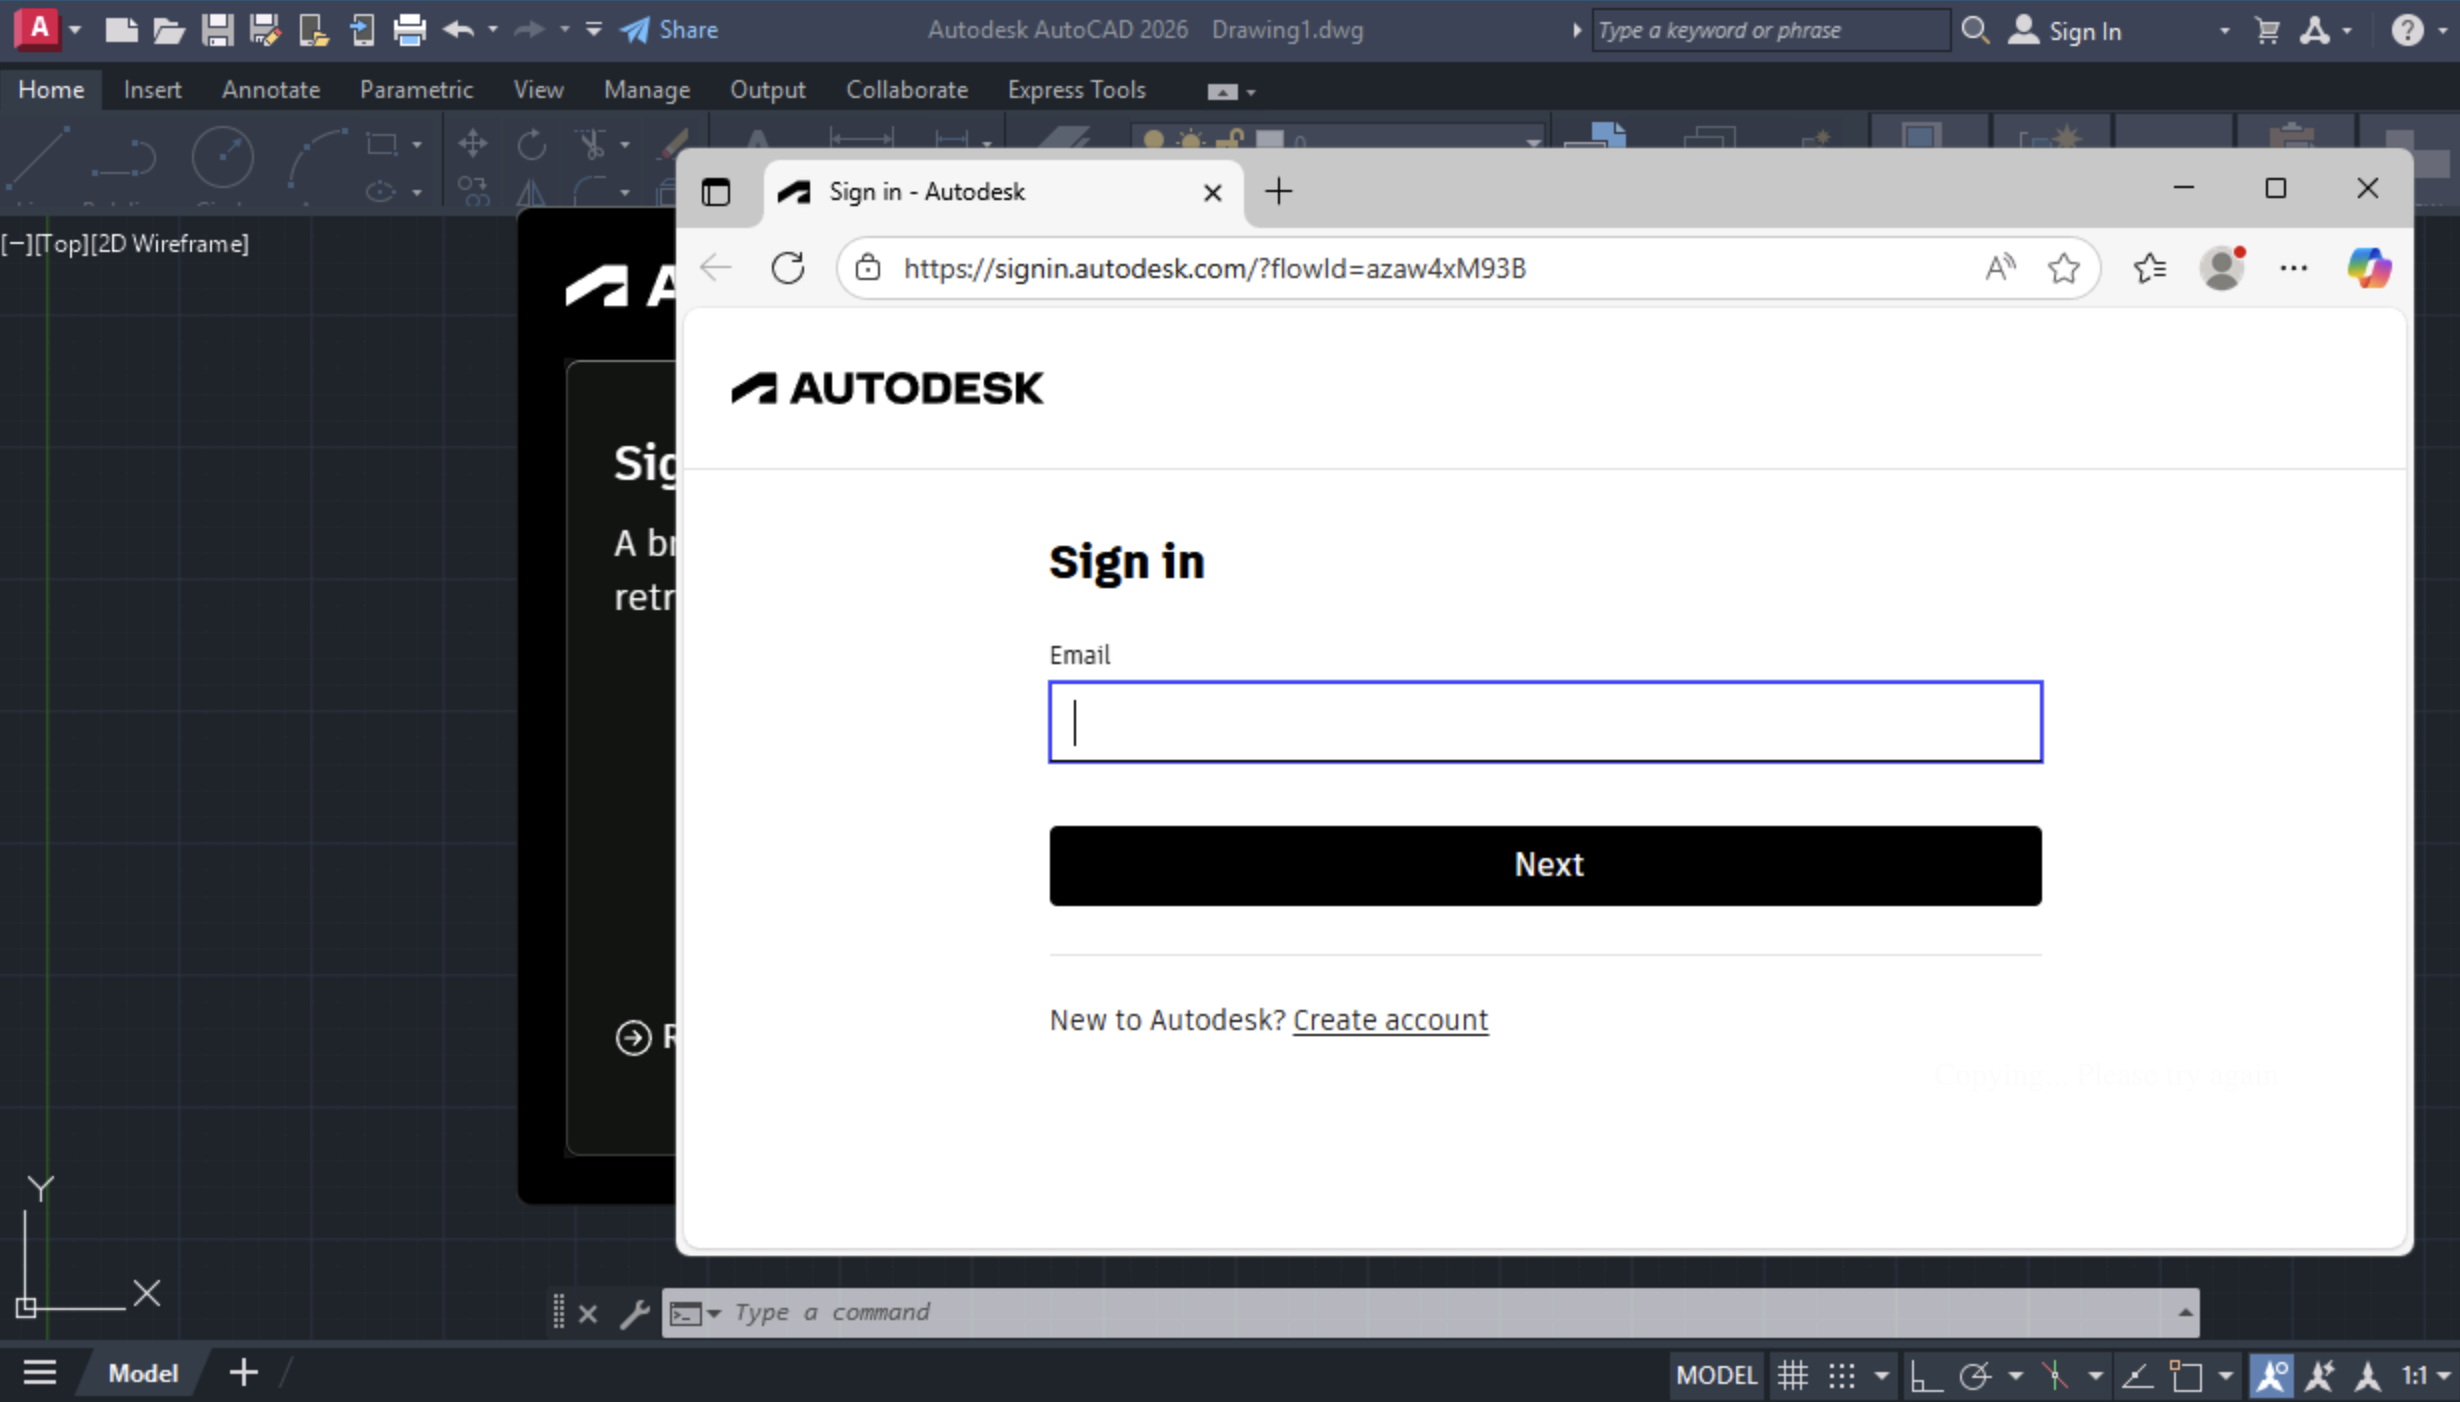Click the Next button
Image resolution: width=2460 pixels, height=1402 pixels.
[x=1545, y=865]
